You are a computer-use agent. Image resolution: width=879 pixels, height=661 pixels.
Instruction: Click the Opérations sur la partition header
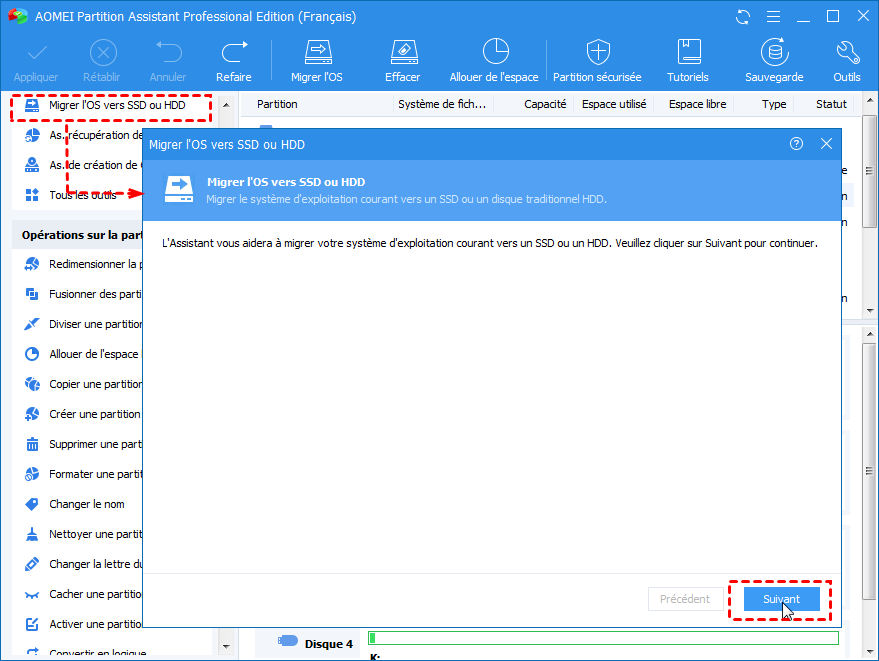click(77, 235)
